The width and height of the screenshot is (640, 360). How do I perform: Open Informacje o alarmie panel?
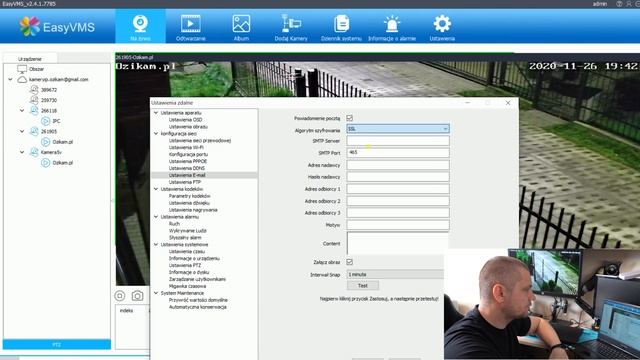(392, 27)
